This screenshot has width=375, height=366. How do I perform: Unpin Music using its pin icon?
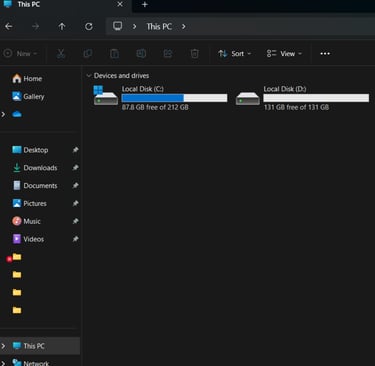click(76, 221)
